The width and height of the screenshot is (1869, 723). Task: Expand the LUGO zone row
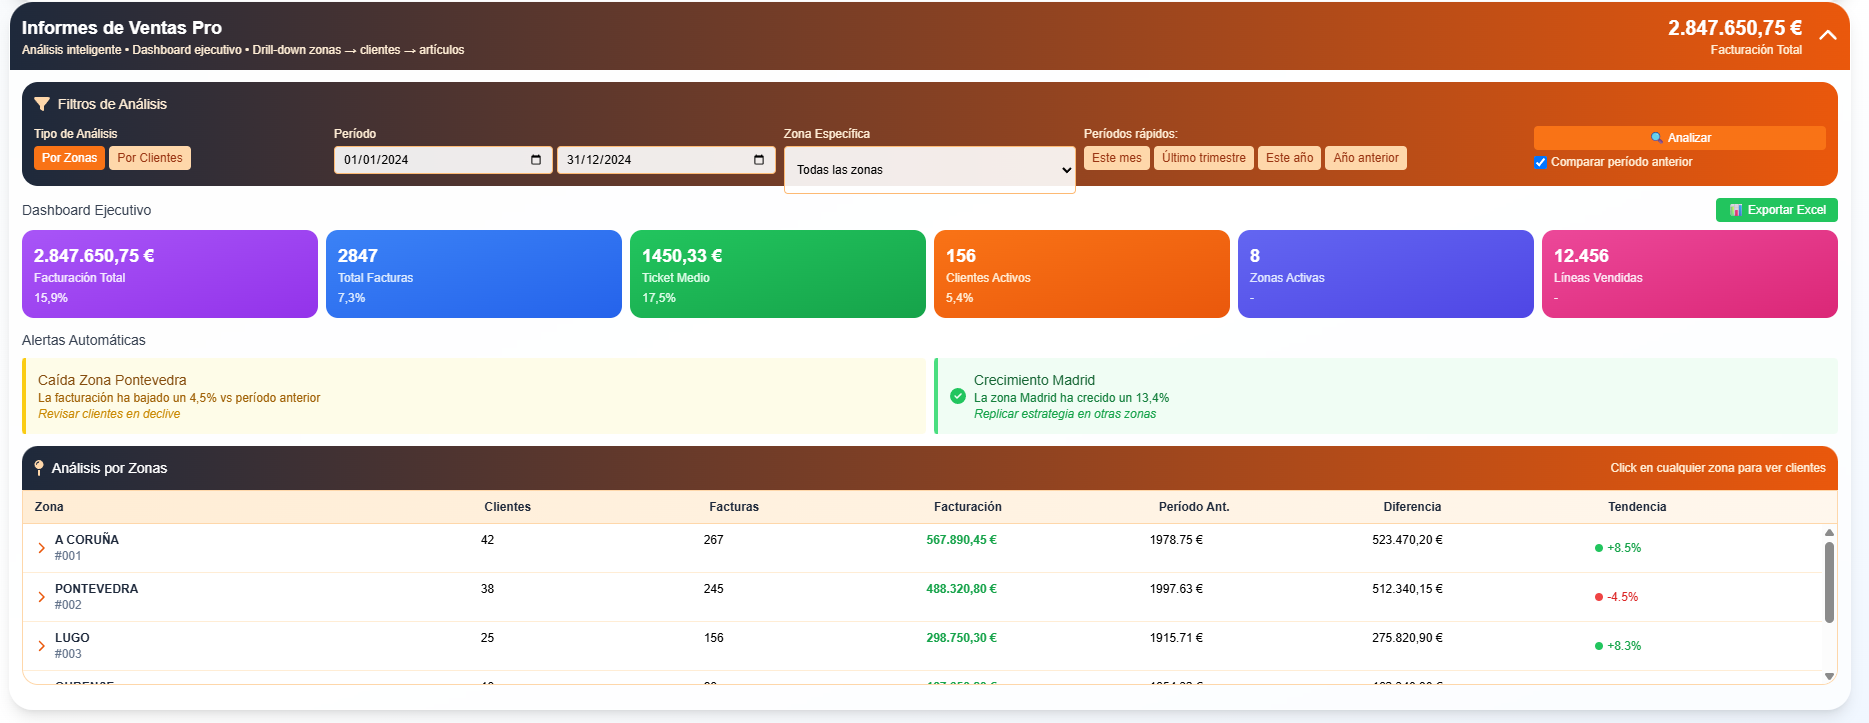click(x=41, y=646)
